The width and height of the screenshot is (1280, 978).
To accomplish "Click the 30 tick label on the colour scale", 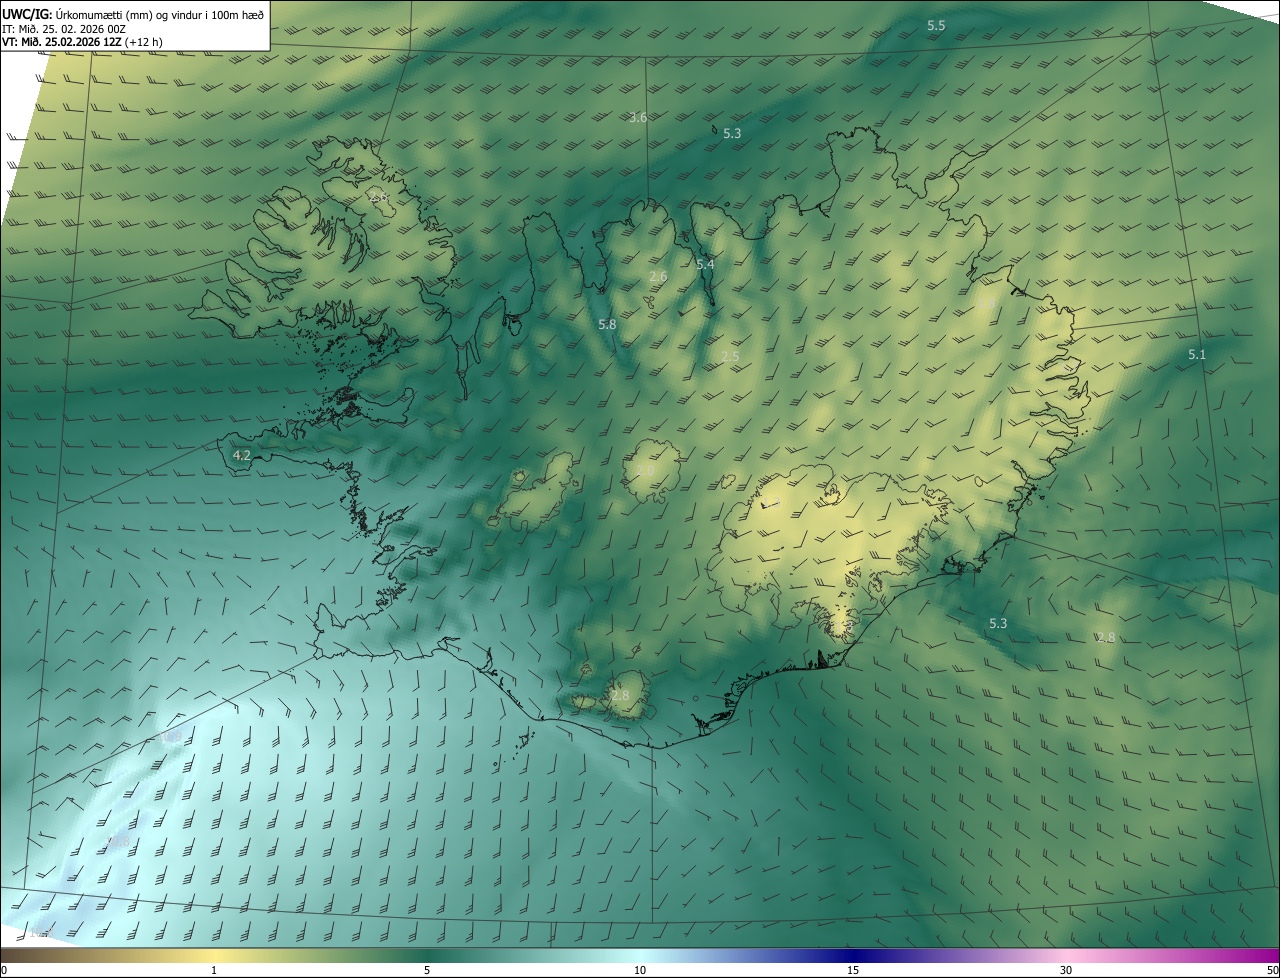I will tap(1066, 971).
